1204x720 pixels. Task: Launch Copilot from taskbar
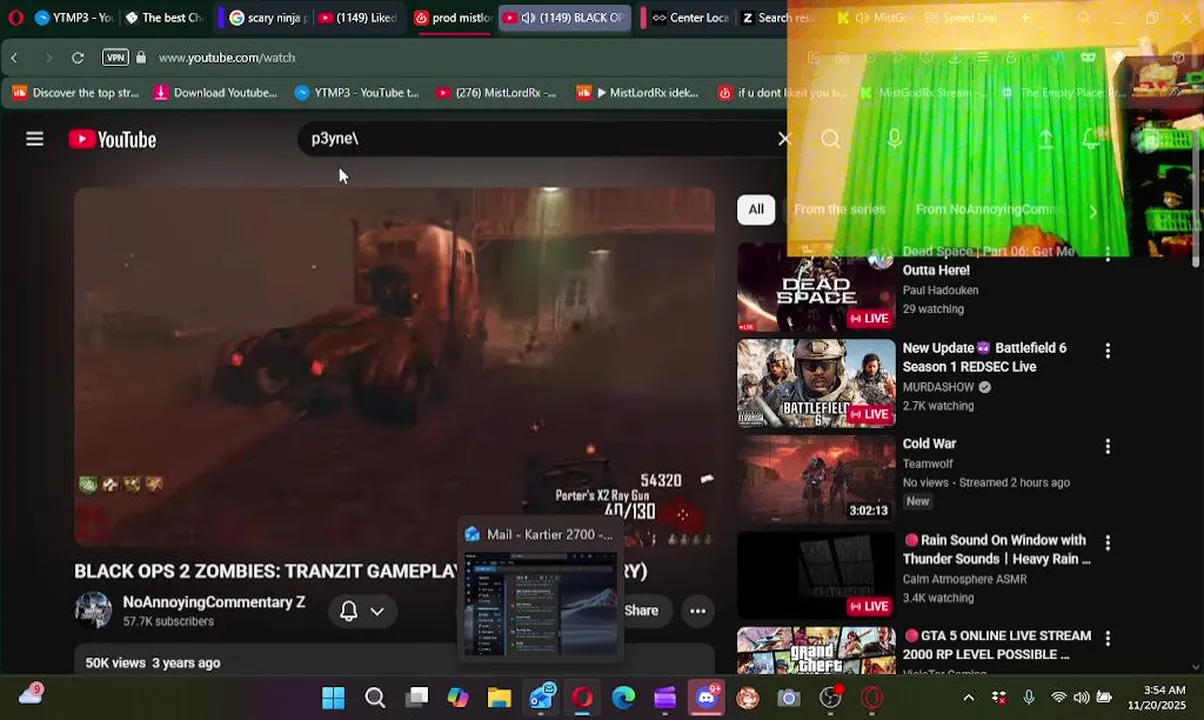458,697
